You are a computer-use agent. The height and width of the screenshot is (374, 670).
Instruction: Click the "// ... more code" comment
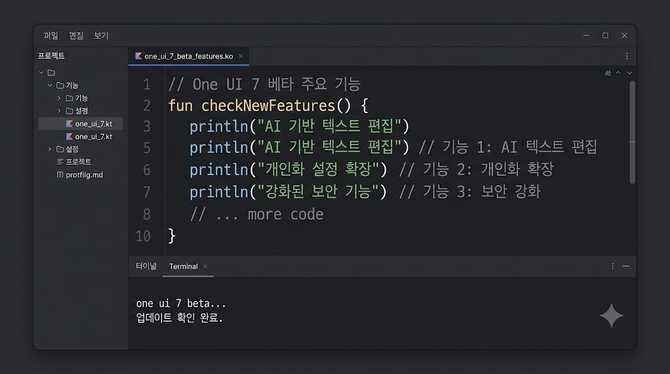(256, 214)
